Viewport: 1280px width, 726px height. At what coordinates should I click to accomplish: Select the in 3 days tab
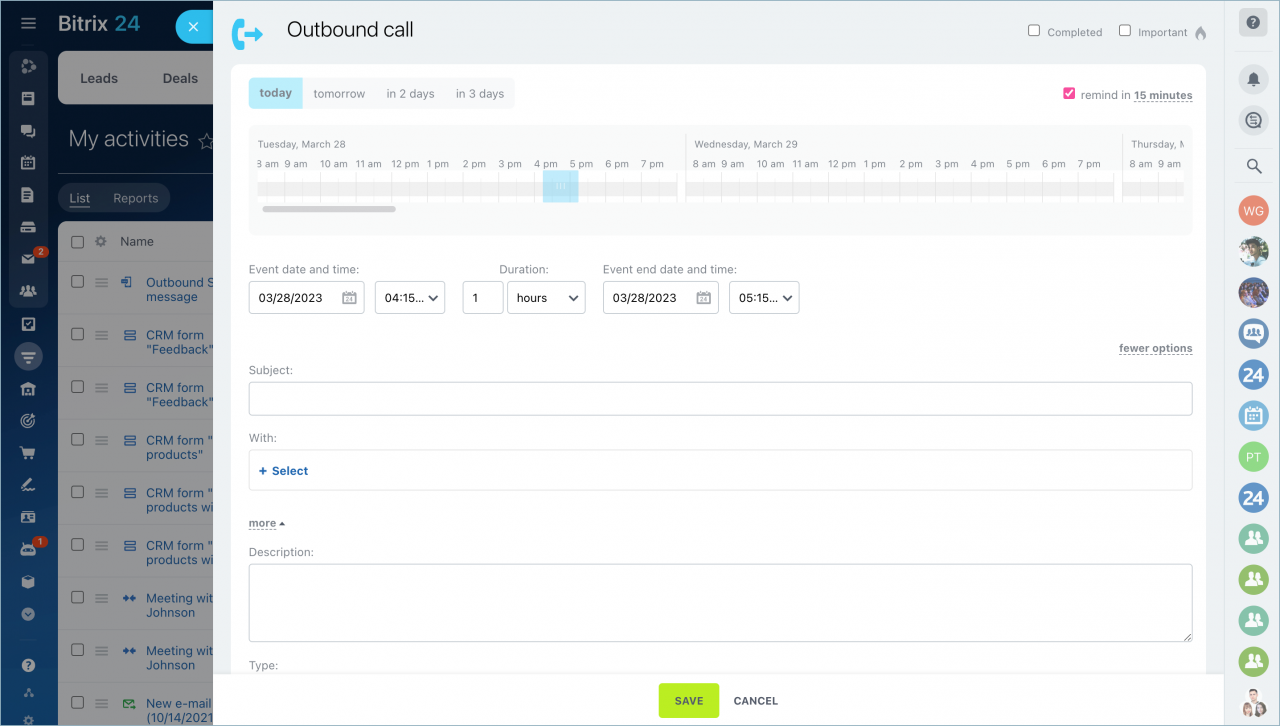tap(480, 93)
